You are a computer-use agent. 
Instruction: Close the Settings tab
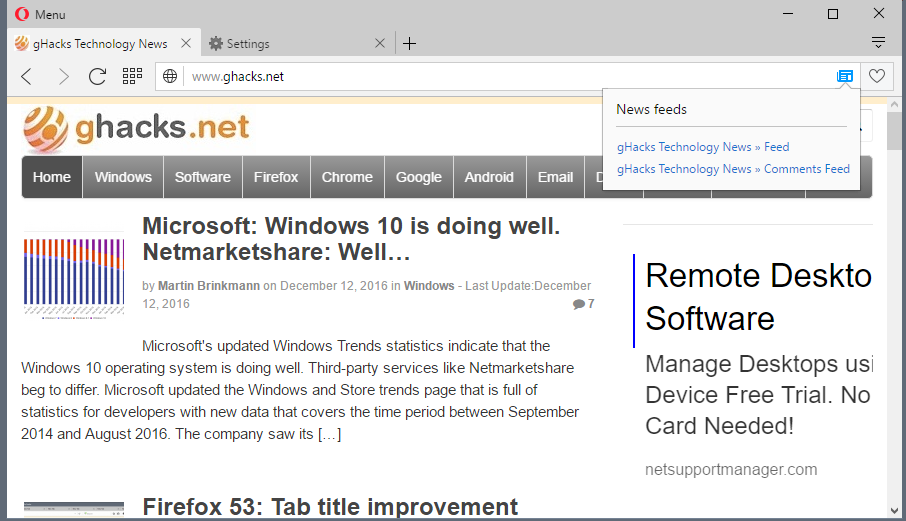point(380,43)
